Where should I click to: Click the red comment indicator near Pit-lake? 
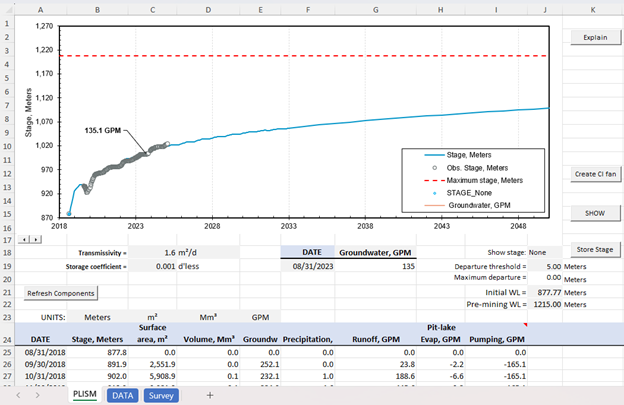(525, 325)
